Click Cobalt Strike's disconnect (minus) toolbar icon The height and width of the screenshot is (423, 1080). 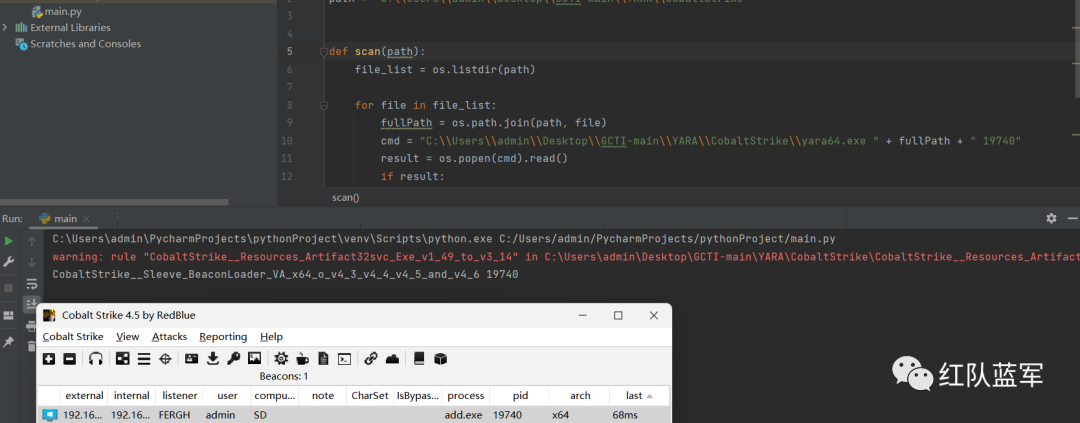[x=70, y=358]
